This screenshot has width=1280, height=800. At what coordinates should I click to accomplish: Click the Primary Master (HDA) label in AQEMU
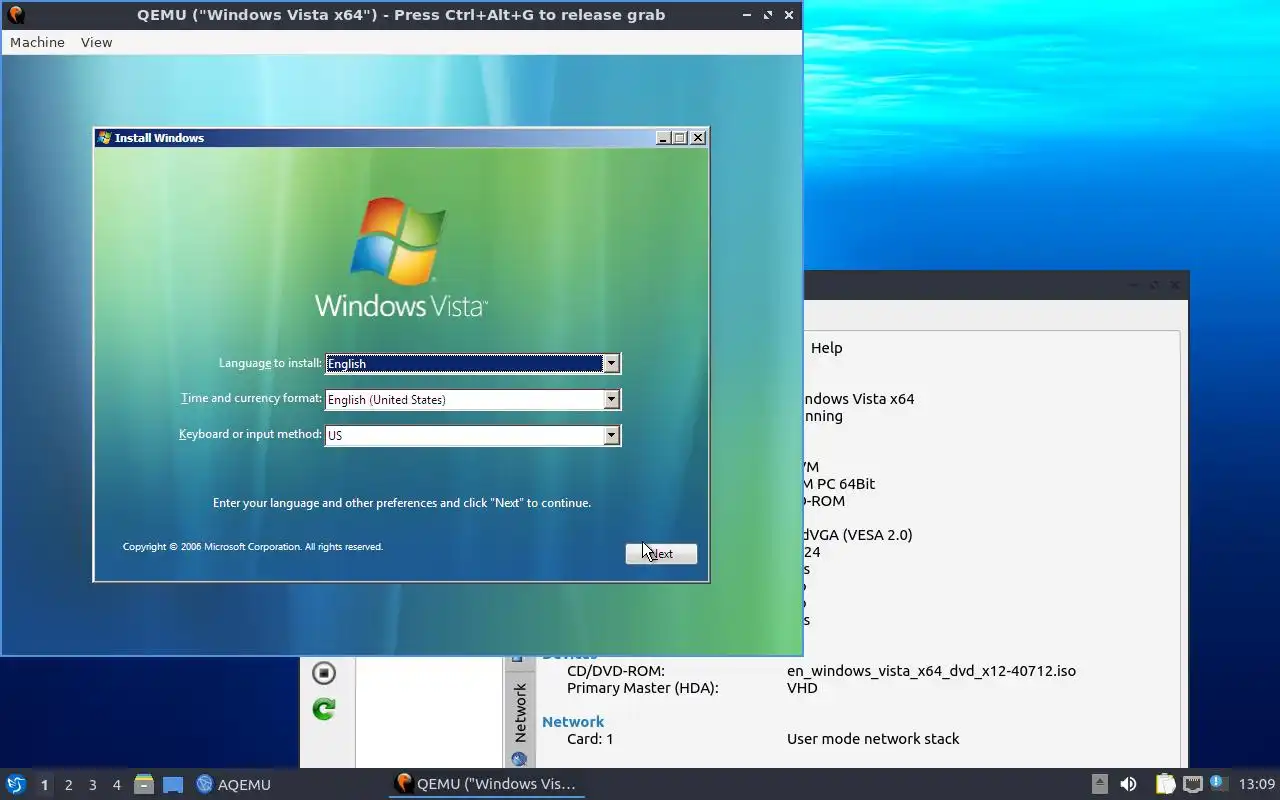[643, 688]
